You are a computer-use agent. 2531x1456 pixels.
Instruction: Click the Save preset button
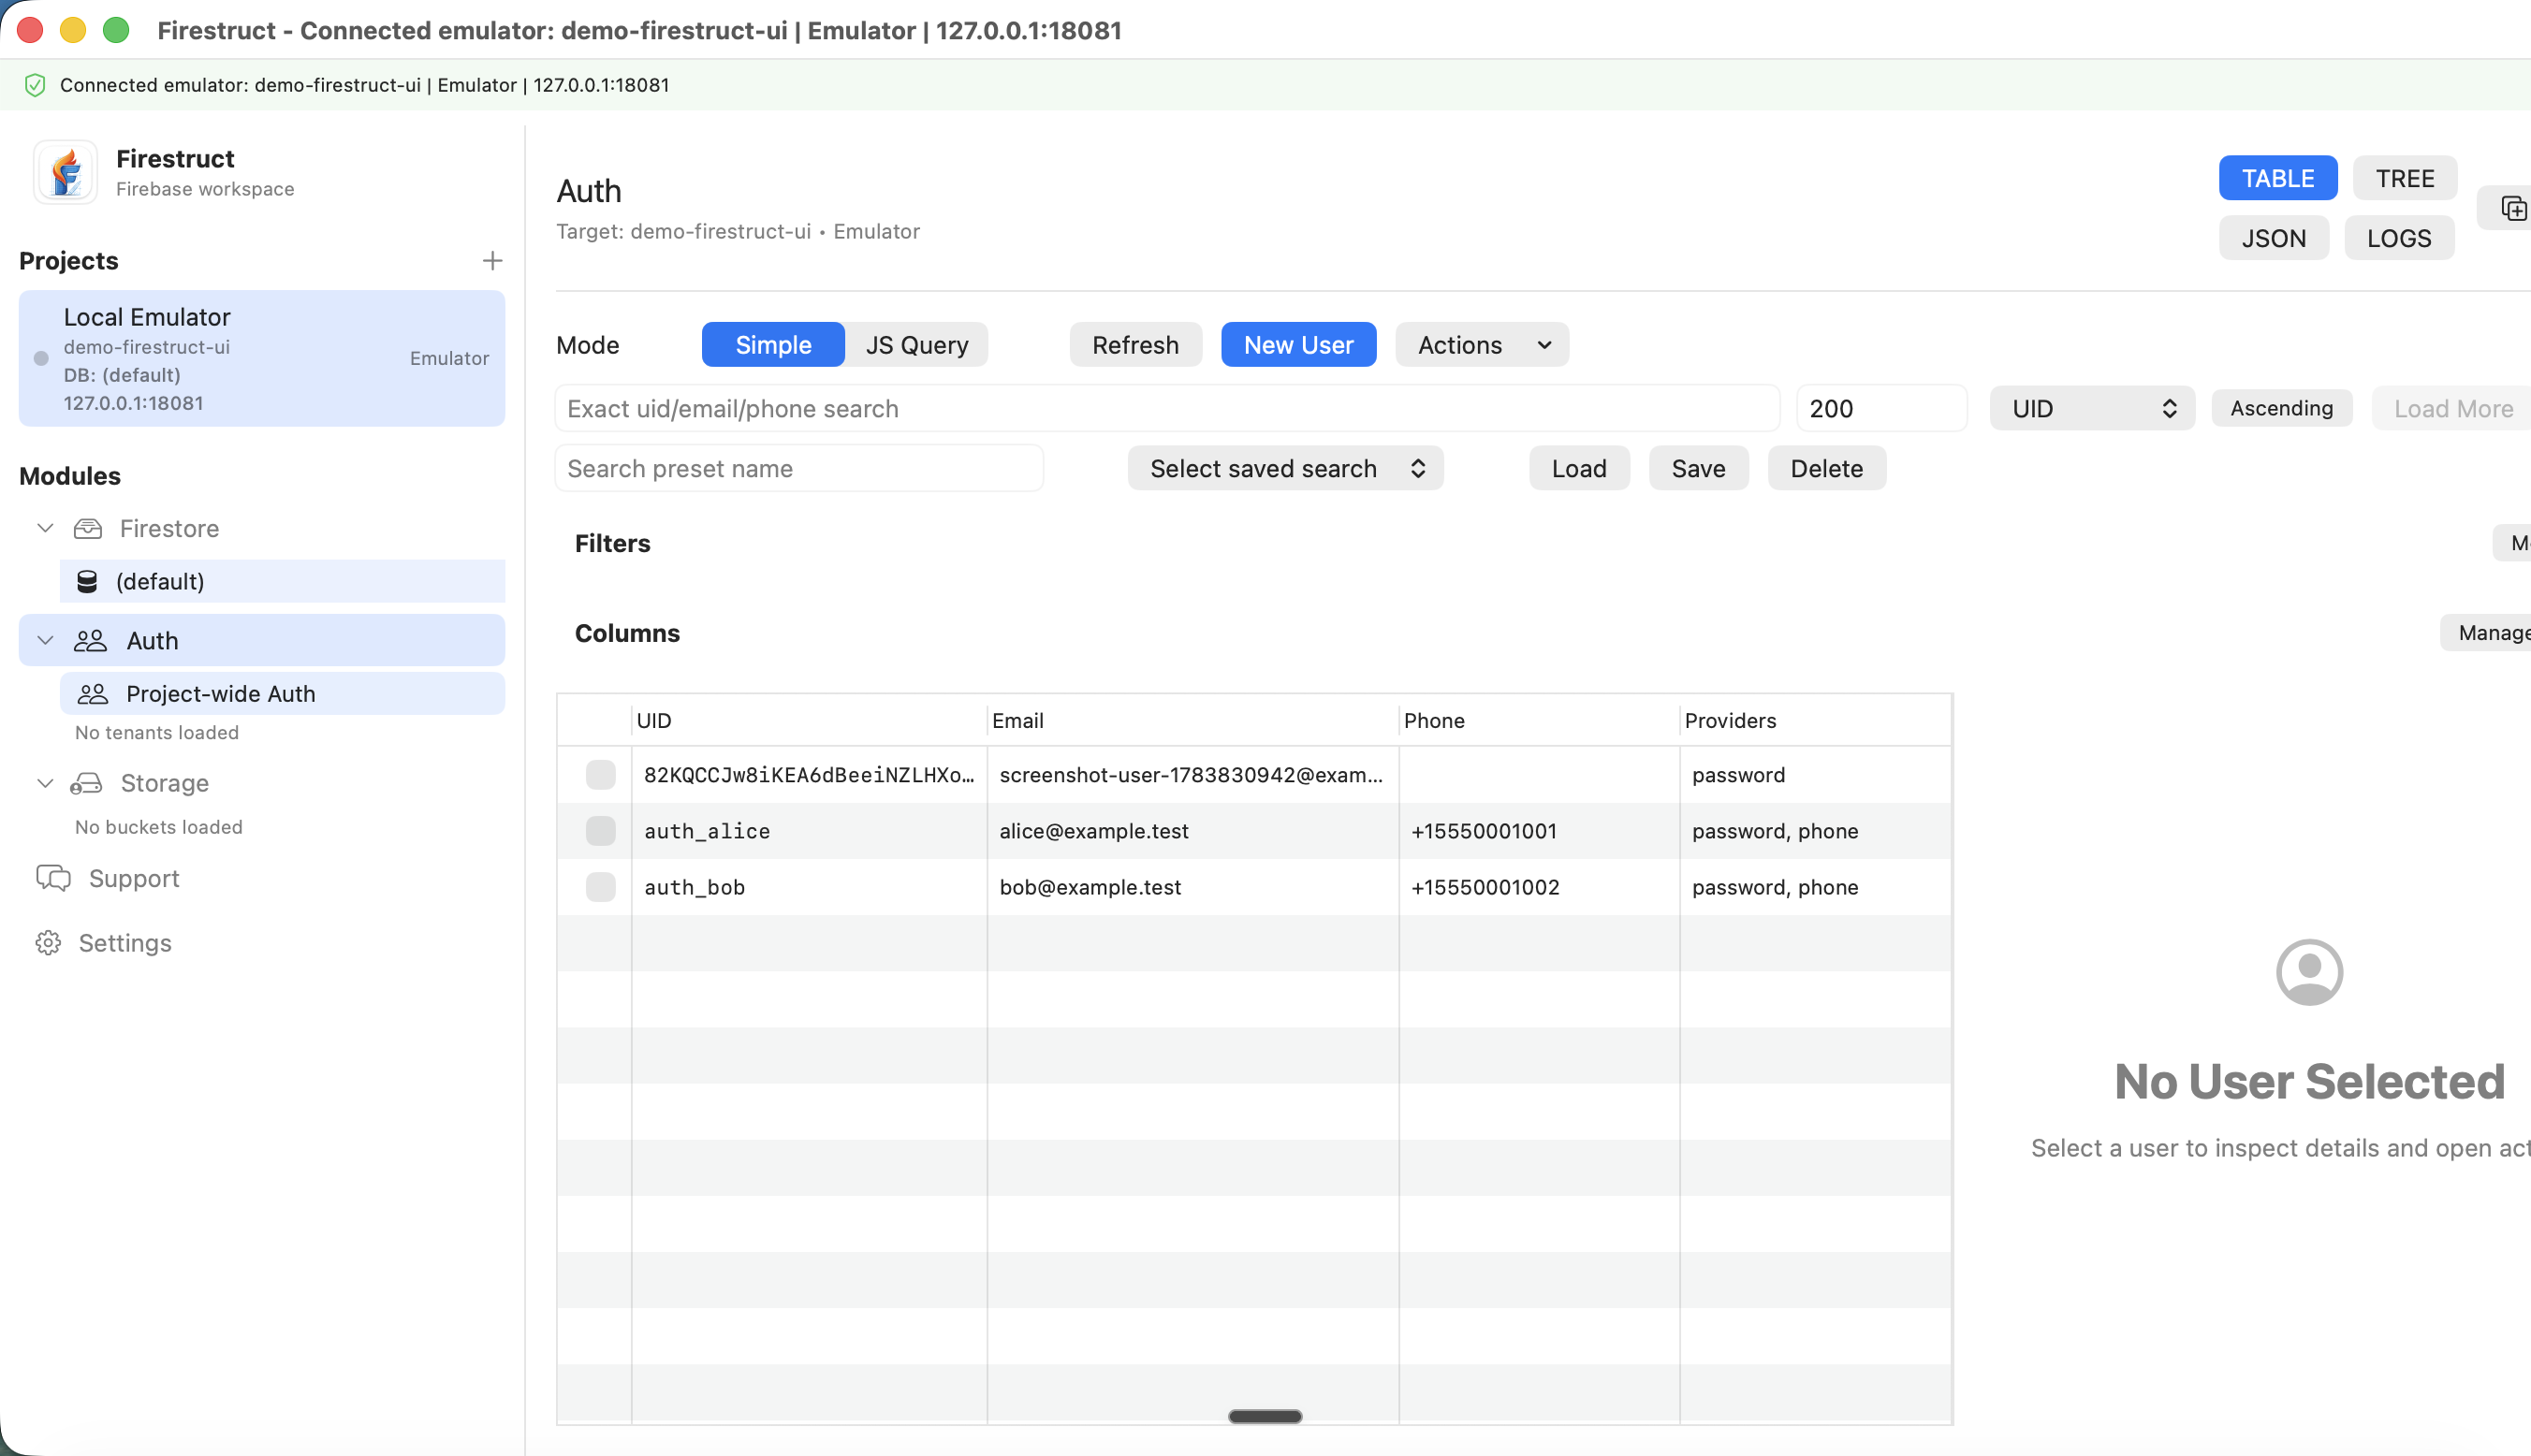(1698, 468)
